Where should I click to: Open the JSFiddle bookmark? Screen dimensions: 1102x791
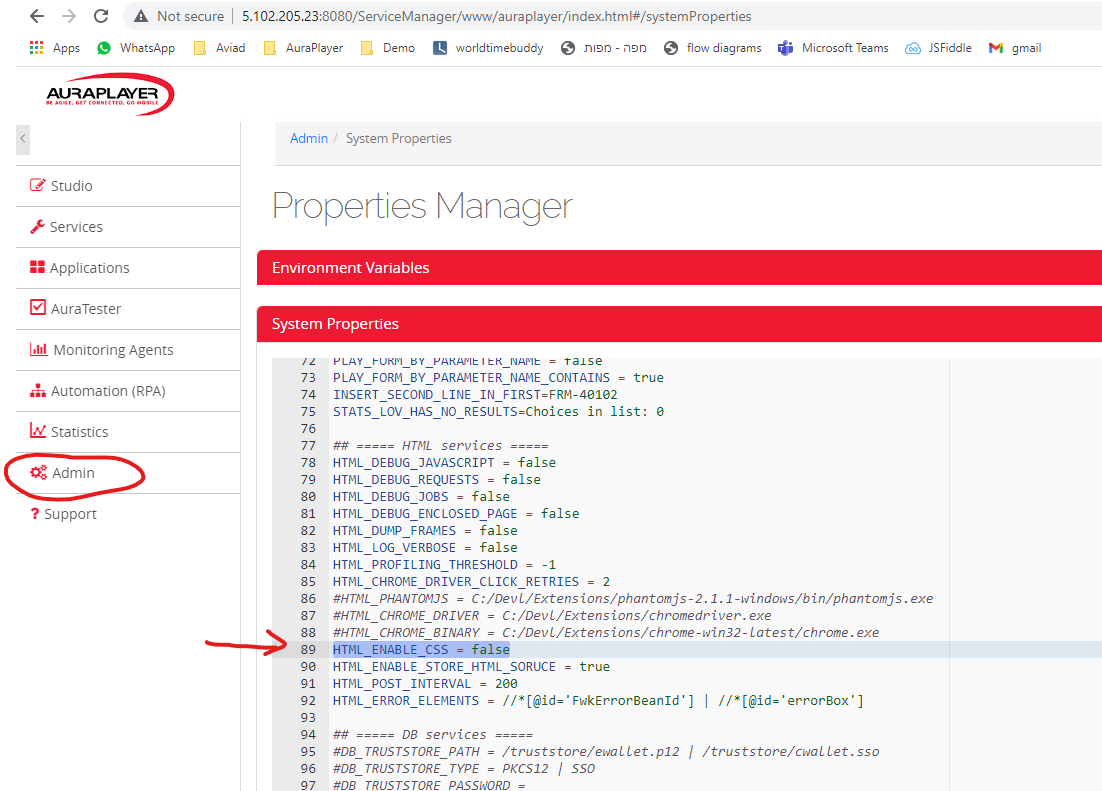point(938,48)
